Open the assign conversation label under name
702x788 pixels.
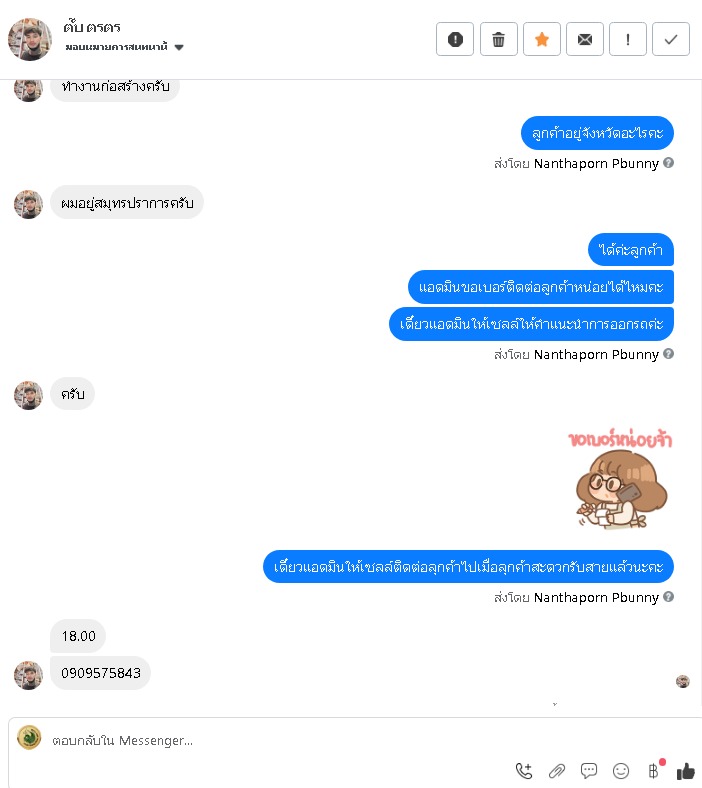tap(117, 47)
